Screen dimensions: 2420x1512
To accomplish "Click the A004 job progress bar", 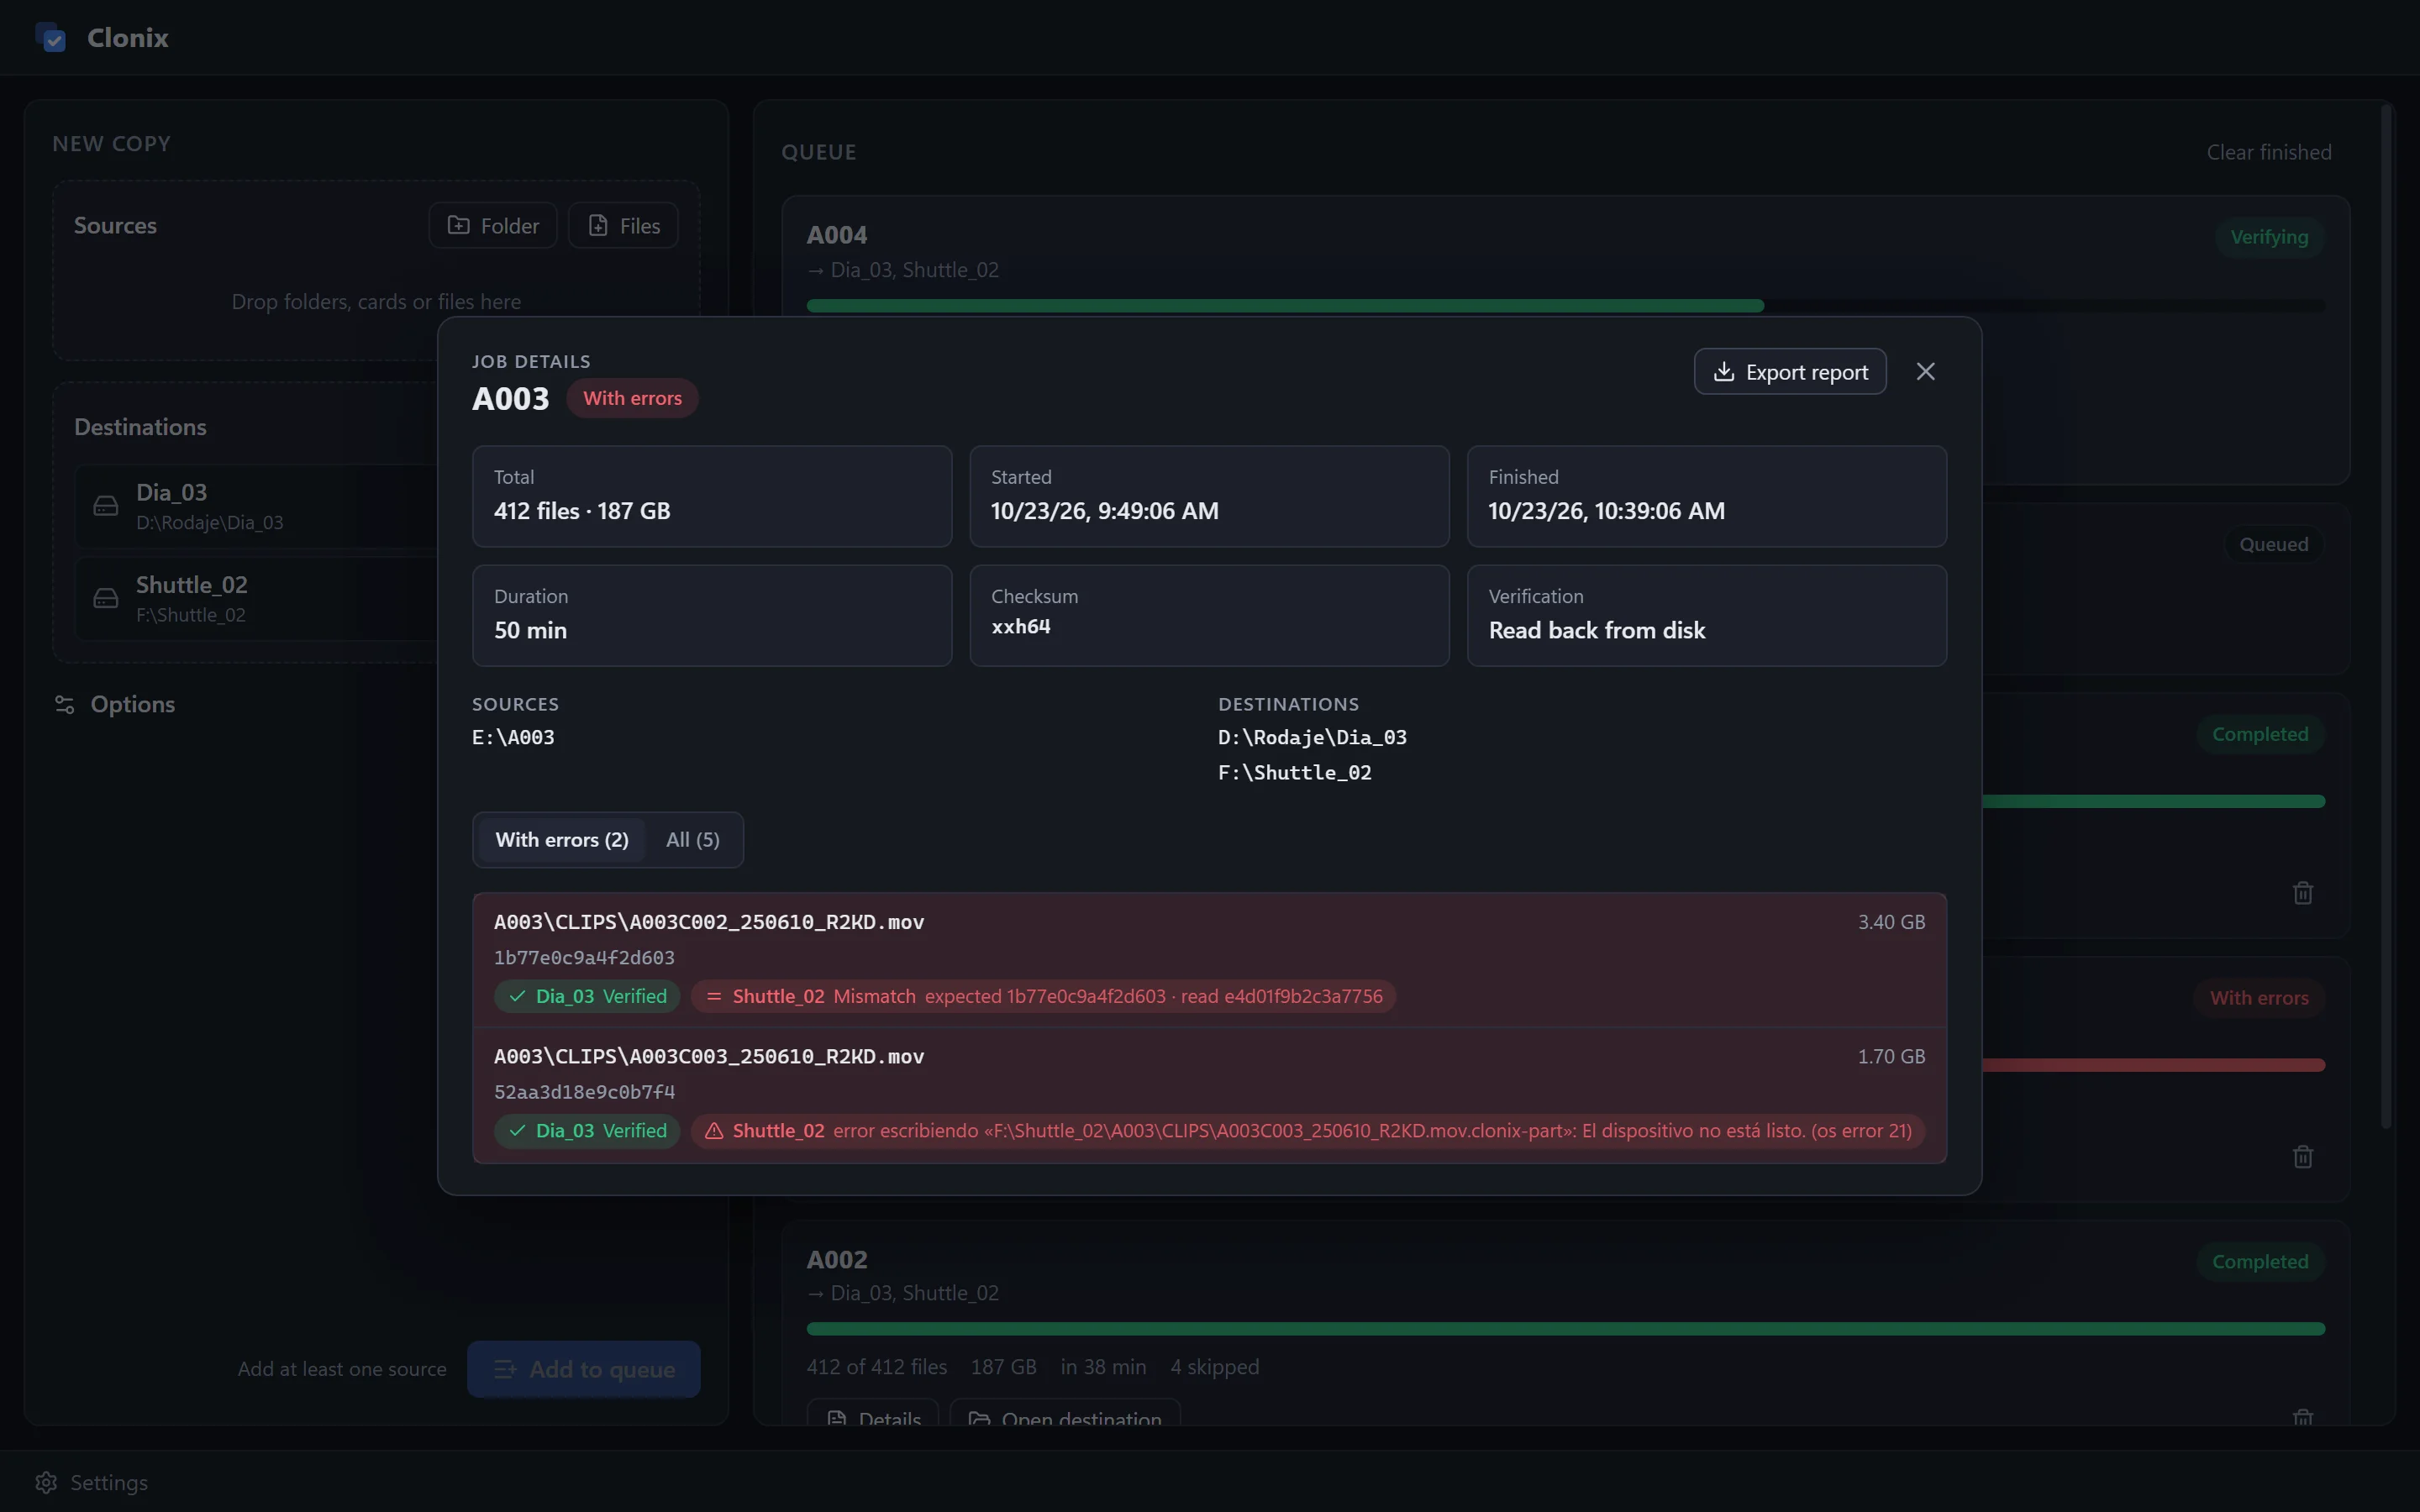I will 1566,306.
